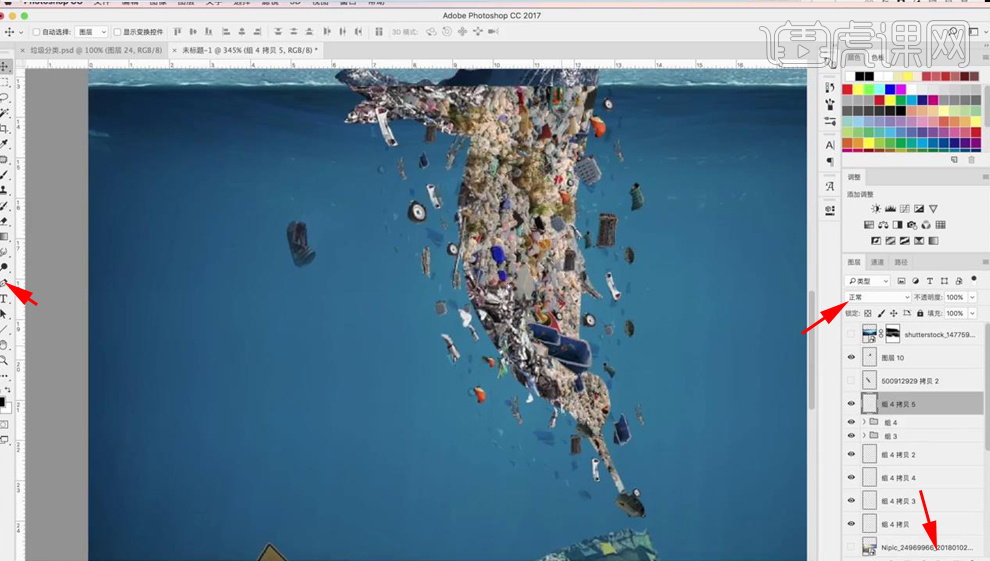
Task: Filter layers by pixel layers icon
Action: [901, 281]
